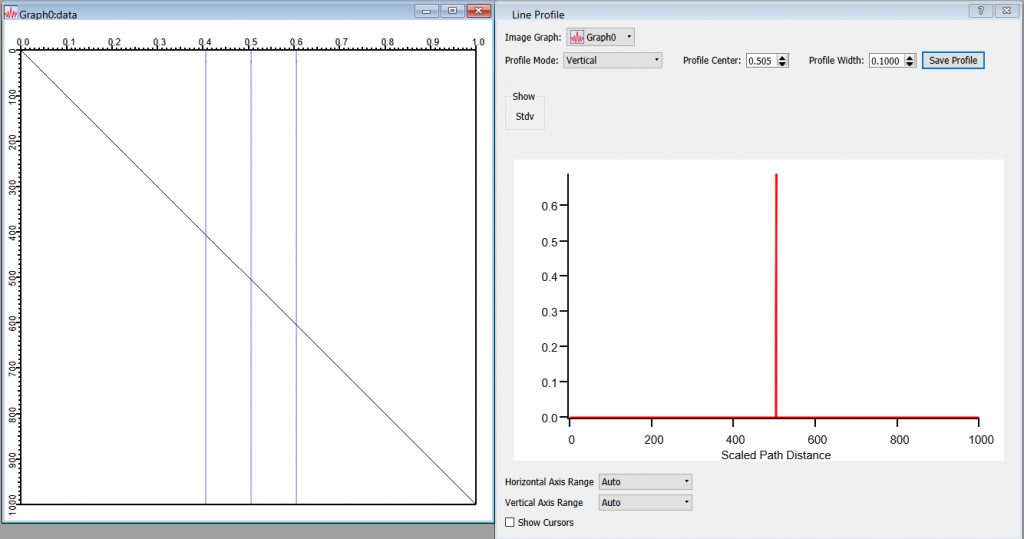Open the Profile Mode dropdown set to Vertical
Viewport: 1024px width, 539px height.
click(613, 60)
